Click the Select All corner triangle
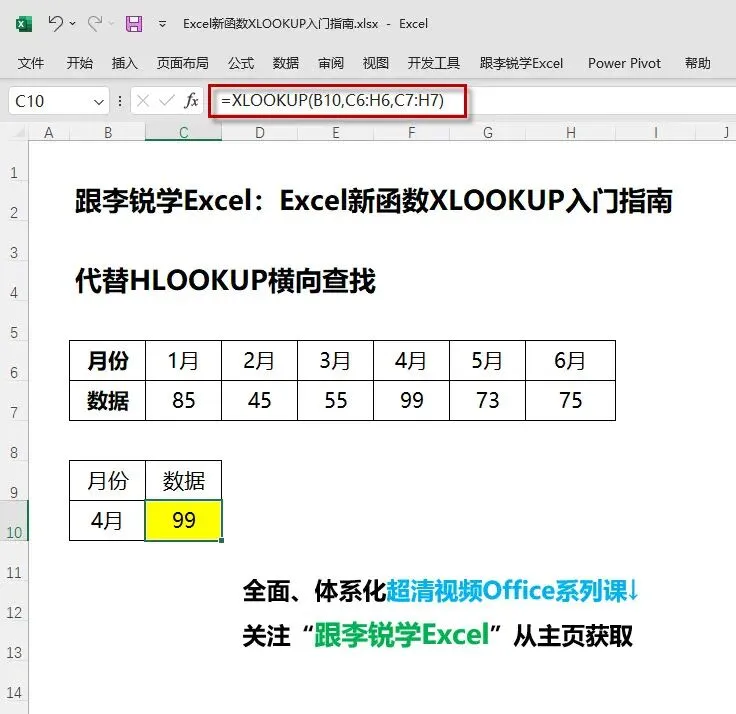 (18, 133)
